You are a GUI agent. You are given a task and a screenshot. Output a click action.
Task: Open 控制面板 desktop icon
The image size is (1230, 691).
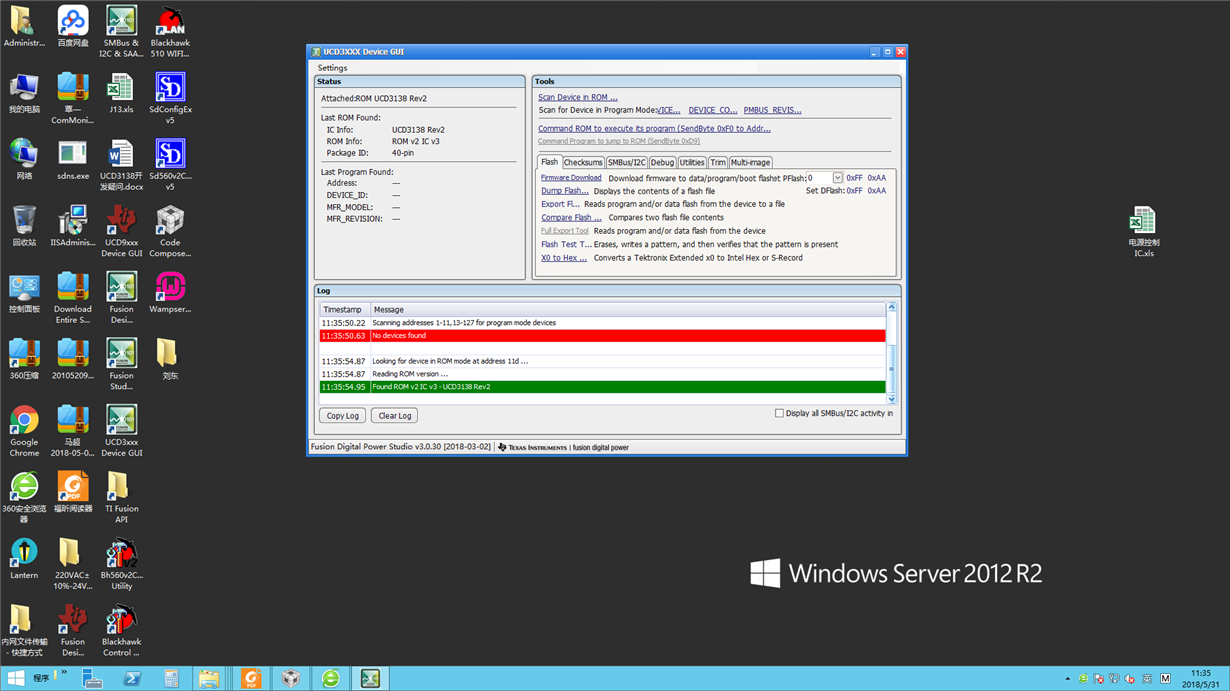[x=24, y=293]
